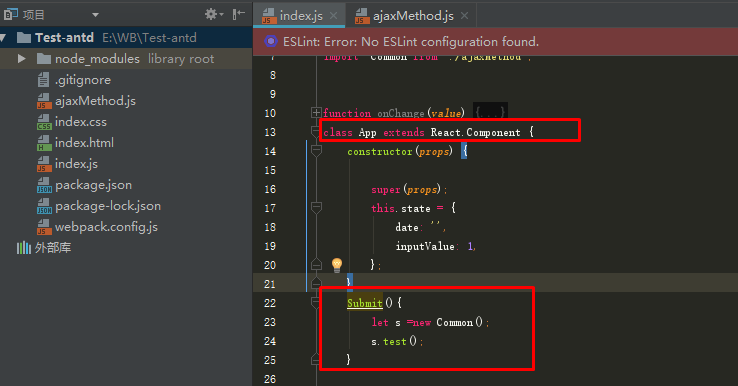This screenshot has width=738, height=386.
Task: Click on the constructor(props) text
Action: click(x=400, y=152)
